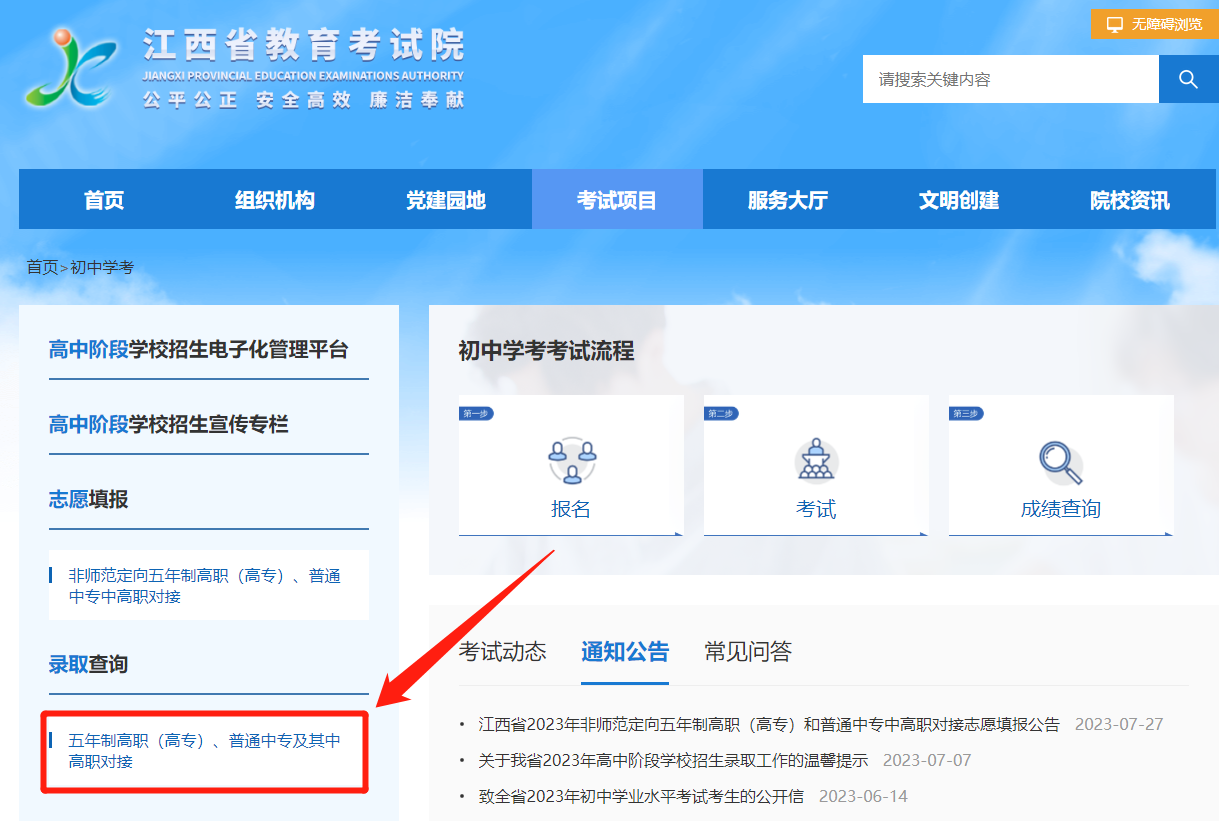Open 五年制高职（高专）、普通中专及其中高职对接 link
This screenshot has height=821, width=1219.
pyautogui.click(x=205, y=751)
